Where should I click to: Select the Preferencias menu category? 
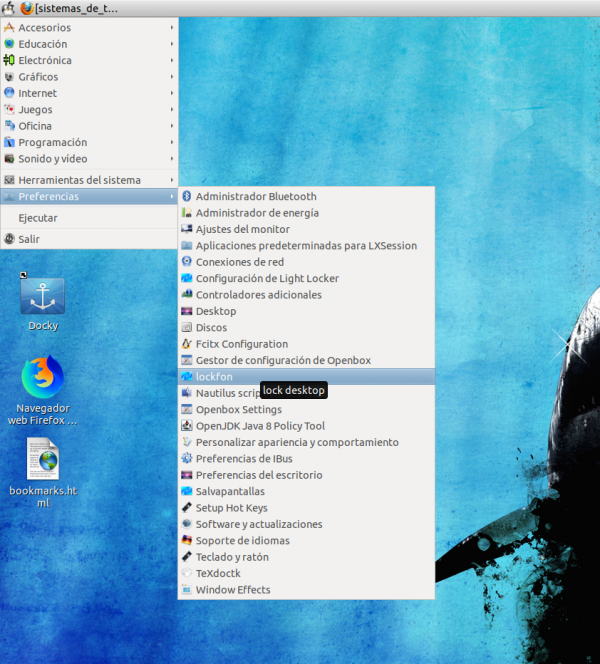click(89, 196)
